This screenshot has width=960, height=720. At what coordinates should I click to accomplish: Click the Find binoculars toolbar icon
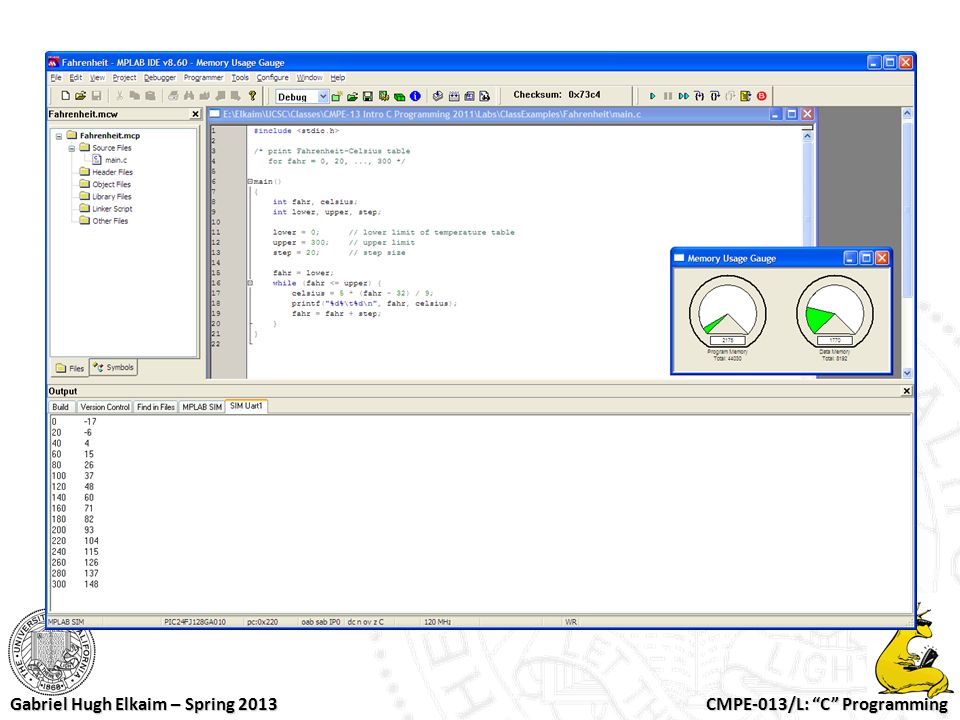(x=189, y=96)
